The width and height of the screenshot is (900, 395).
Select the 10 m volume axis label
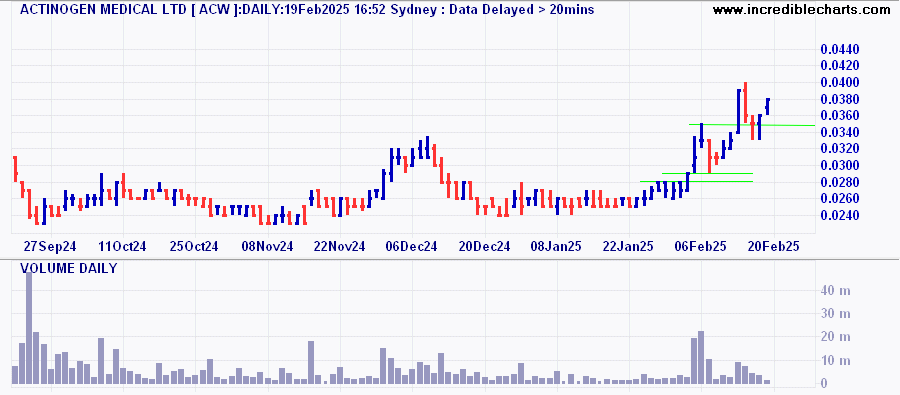(x=835, y=361)
